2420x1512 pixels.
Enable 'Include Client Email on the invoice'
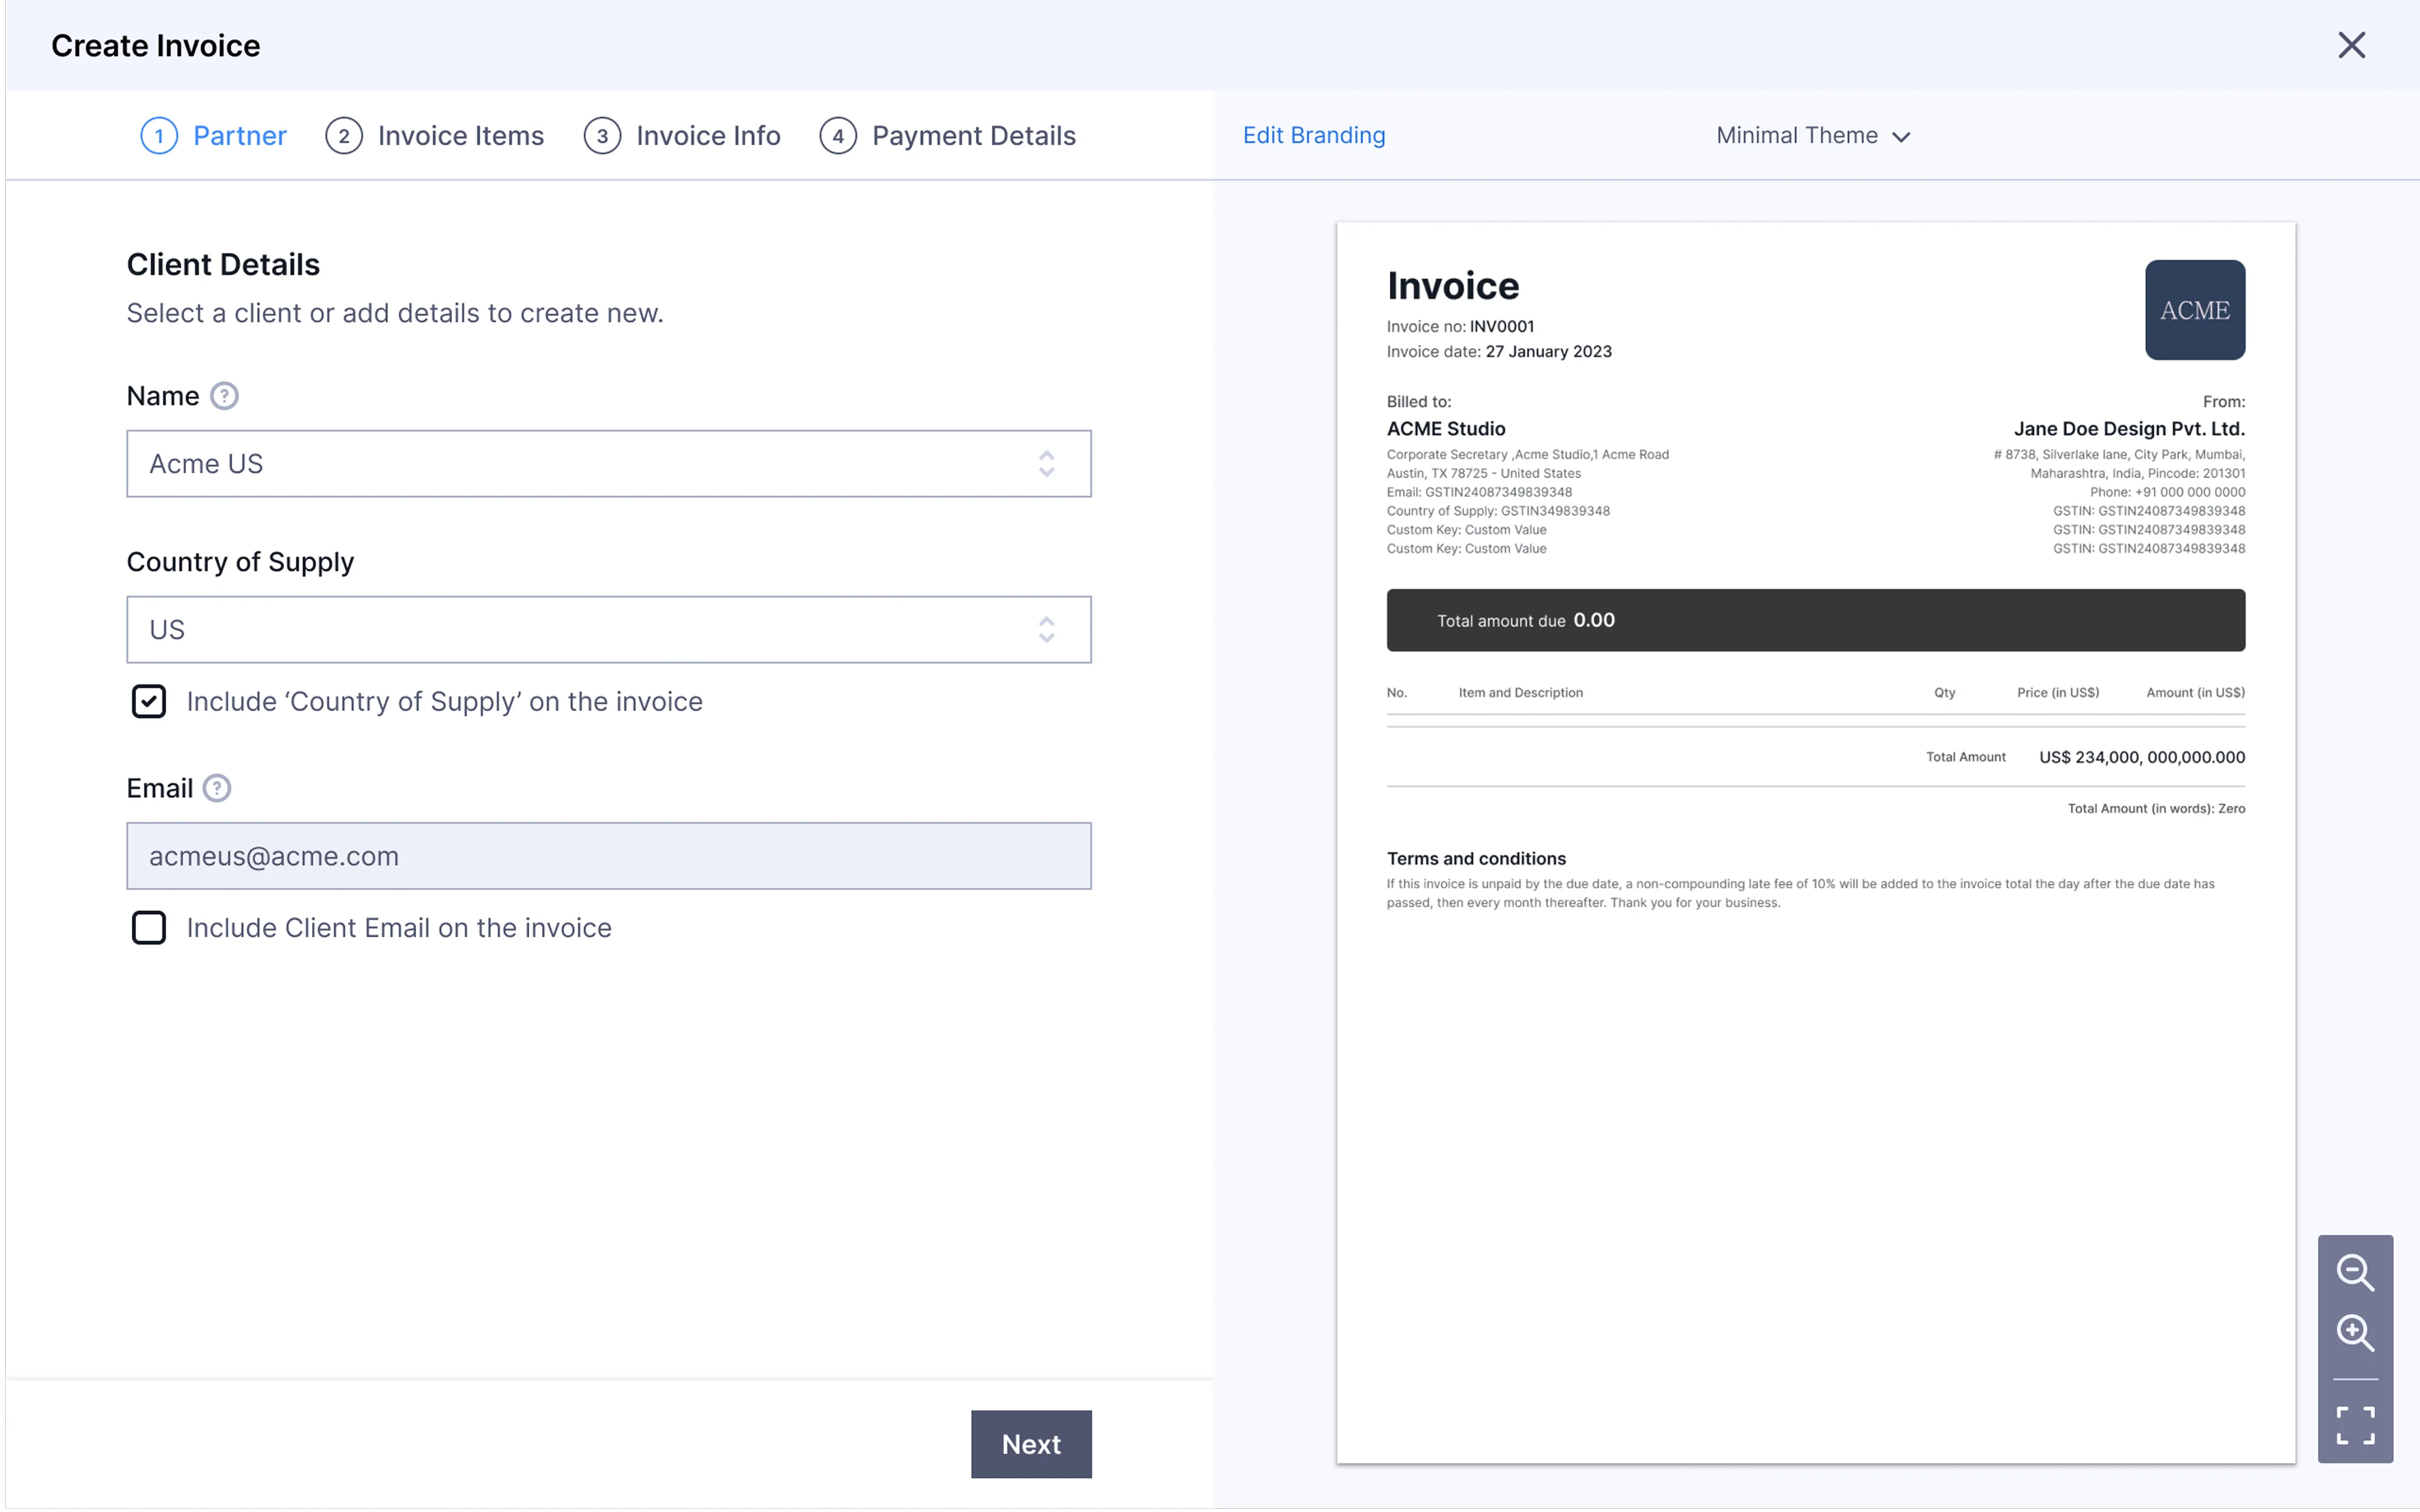pos(149,928)
